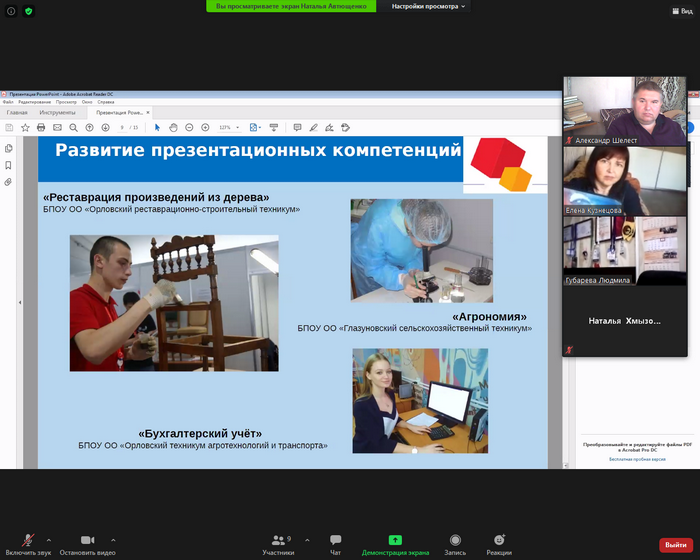This screenshot has height=560, width=700.
Task: Open the Файл menu in Acrobat
Action: point(8,102)
